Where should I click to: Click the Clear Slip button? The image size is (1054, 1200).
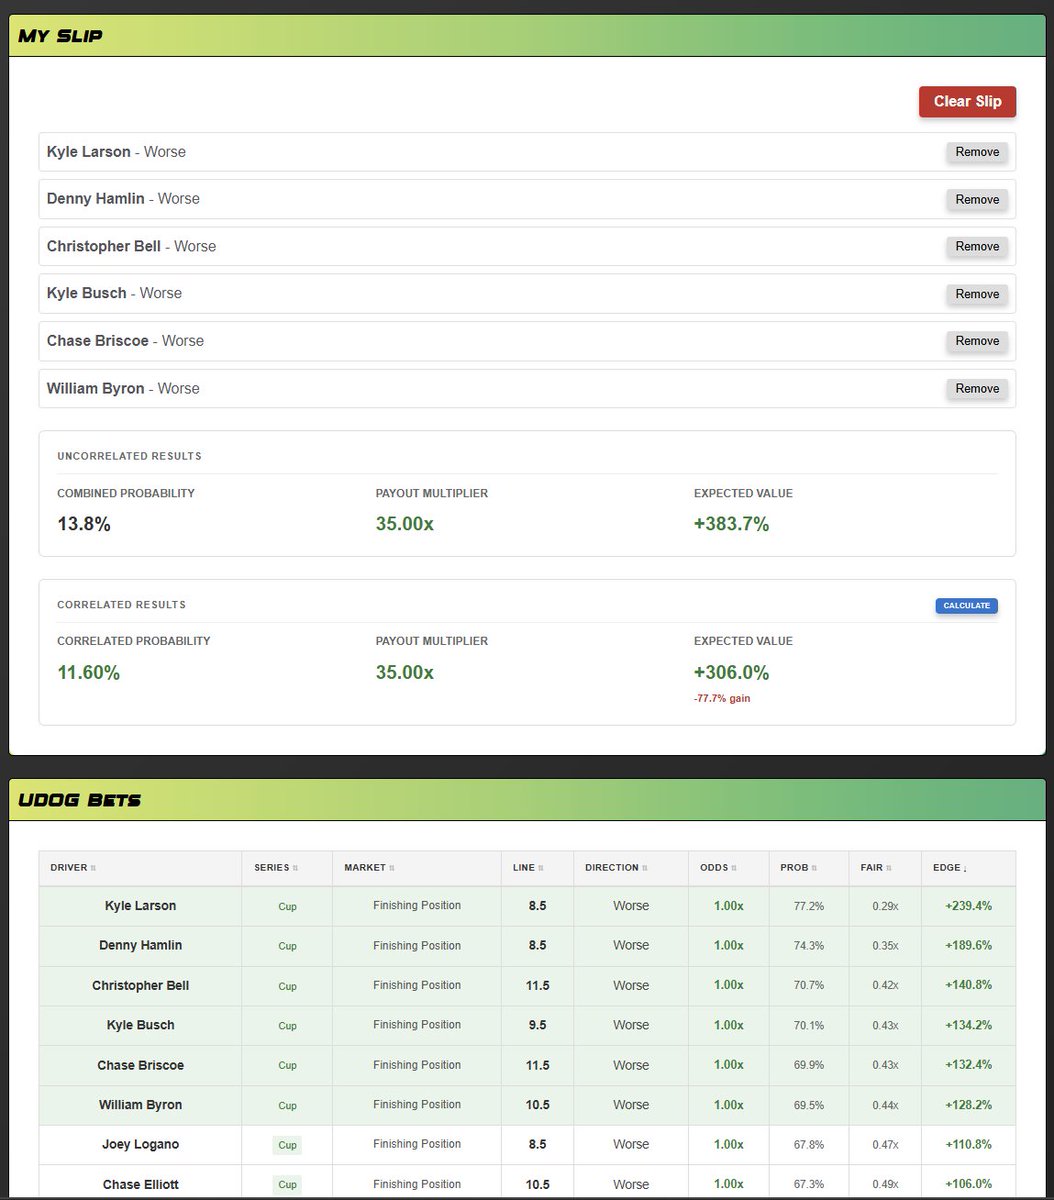[966, 101]
